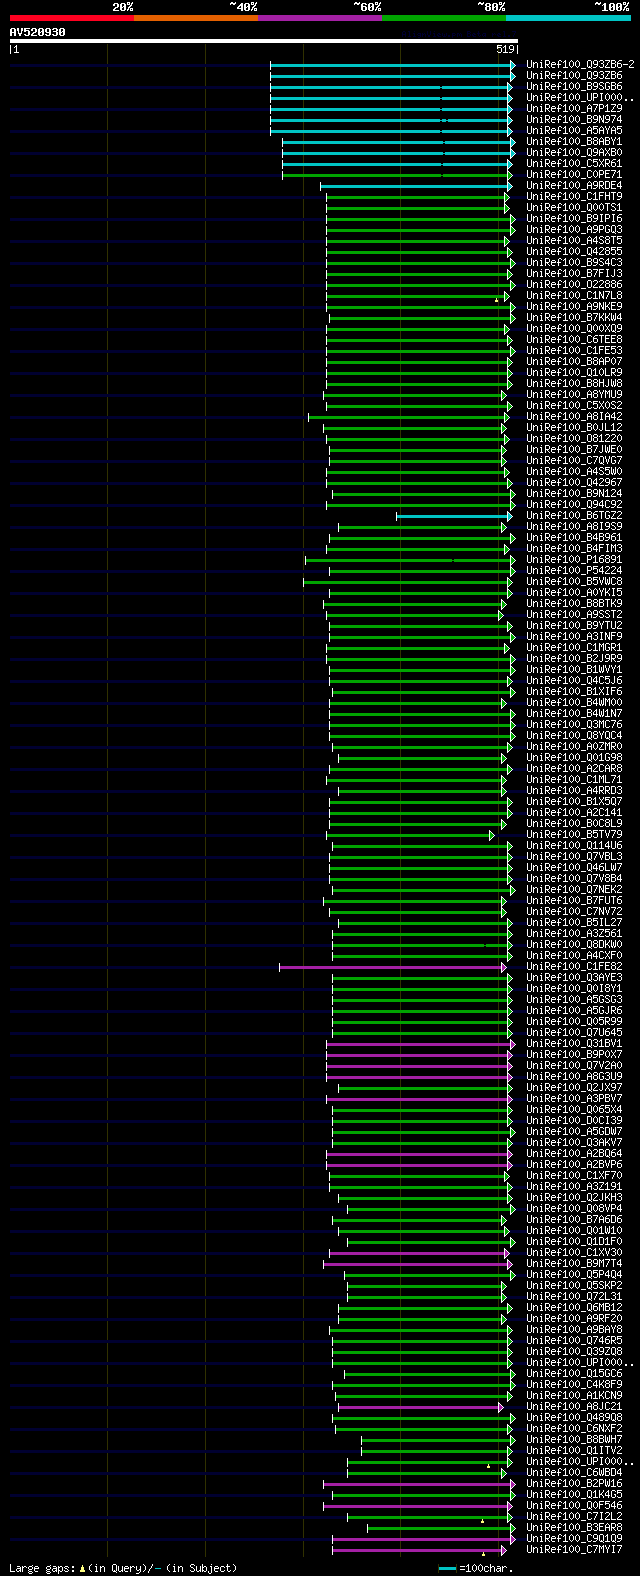Click the Large gaps legend text

[x=123, y=1568]
